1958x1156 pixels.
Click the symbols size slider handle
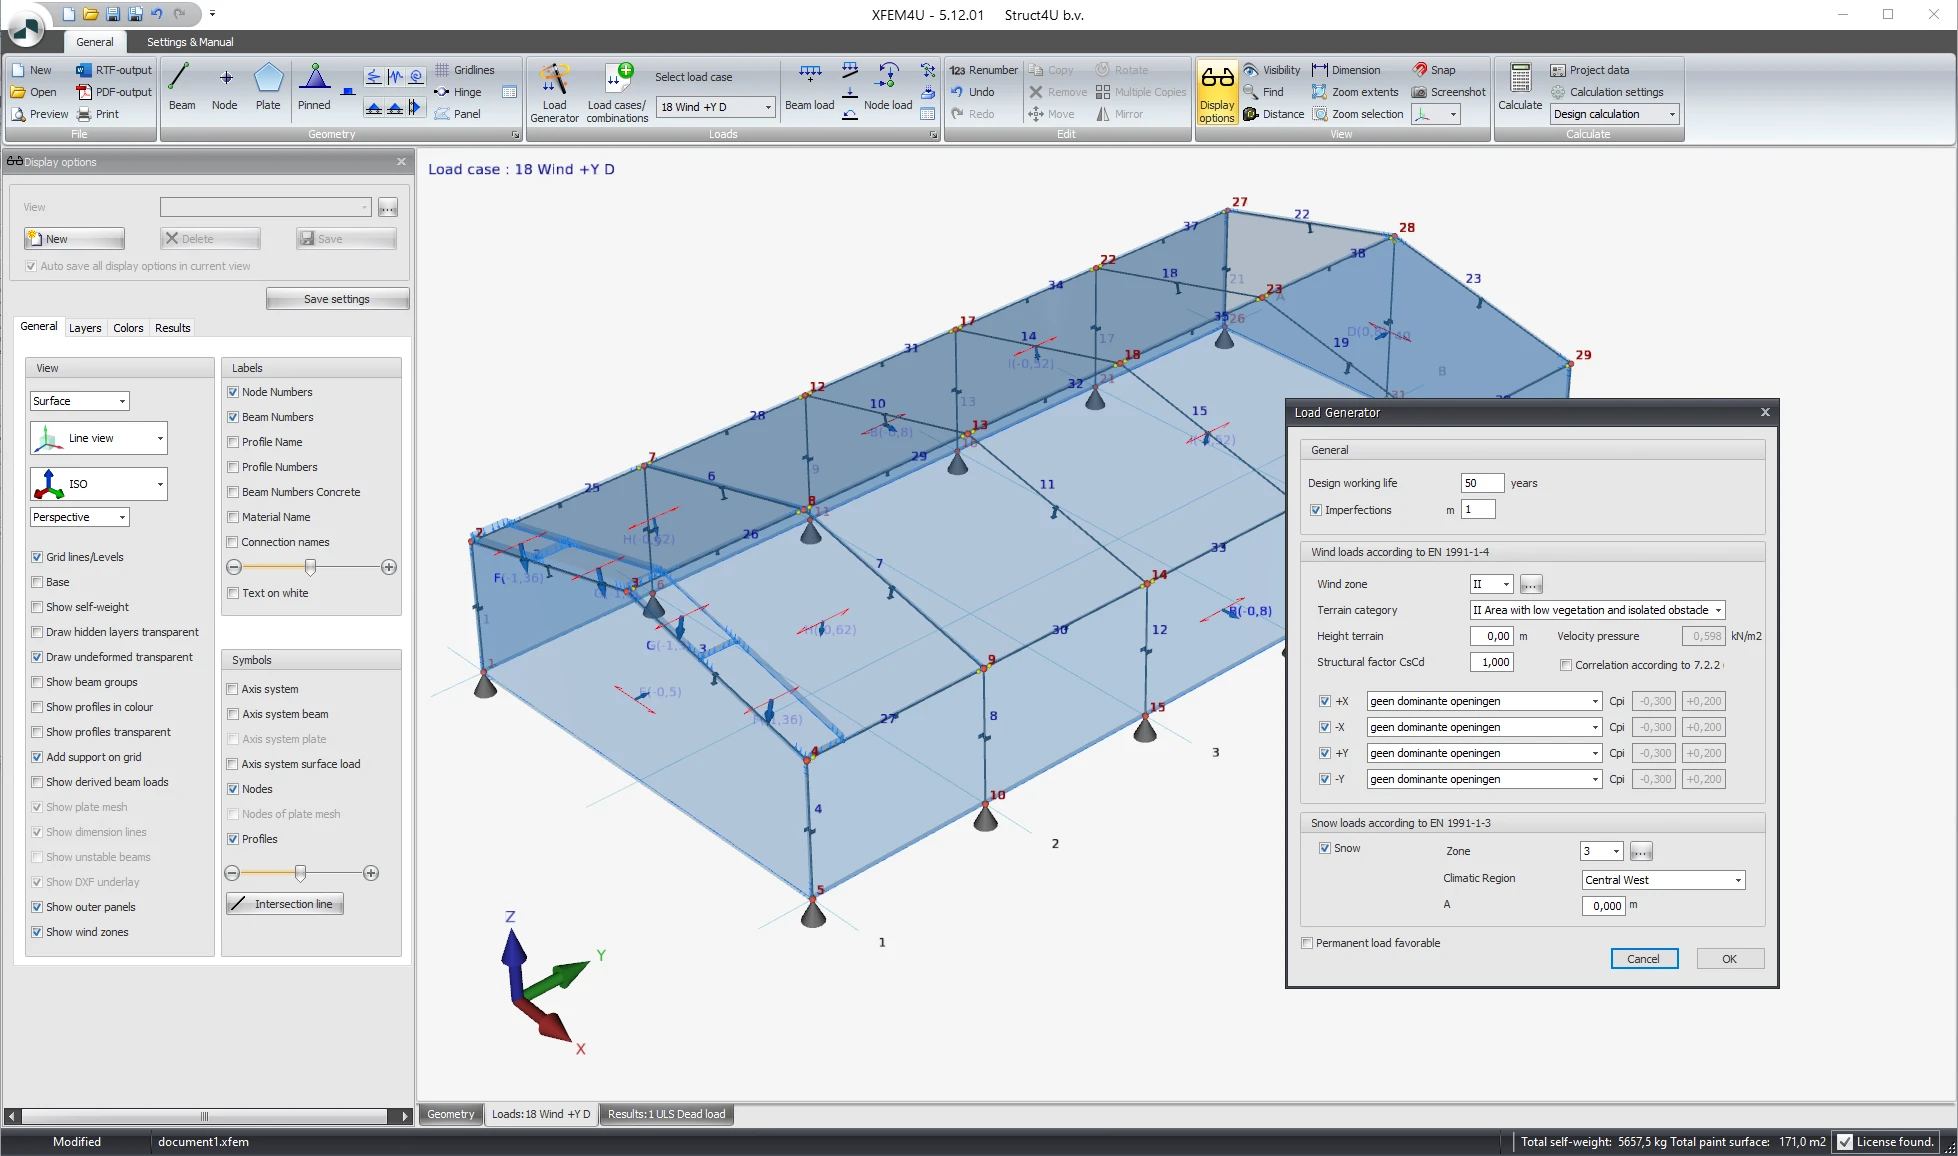tap(300, 873)
